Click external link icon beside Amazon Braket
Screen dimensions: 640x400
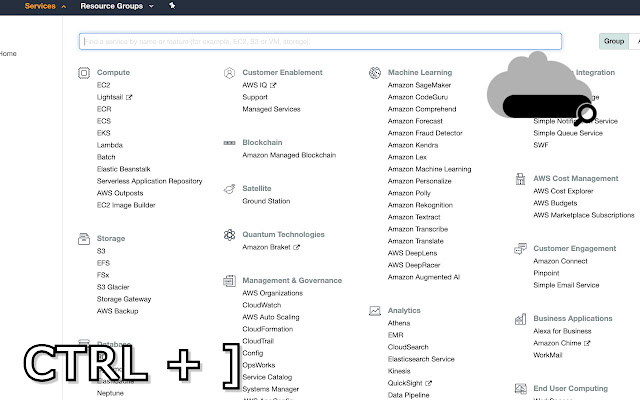296,247
